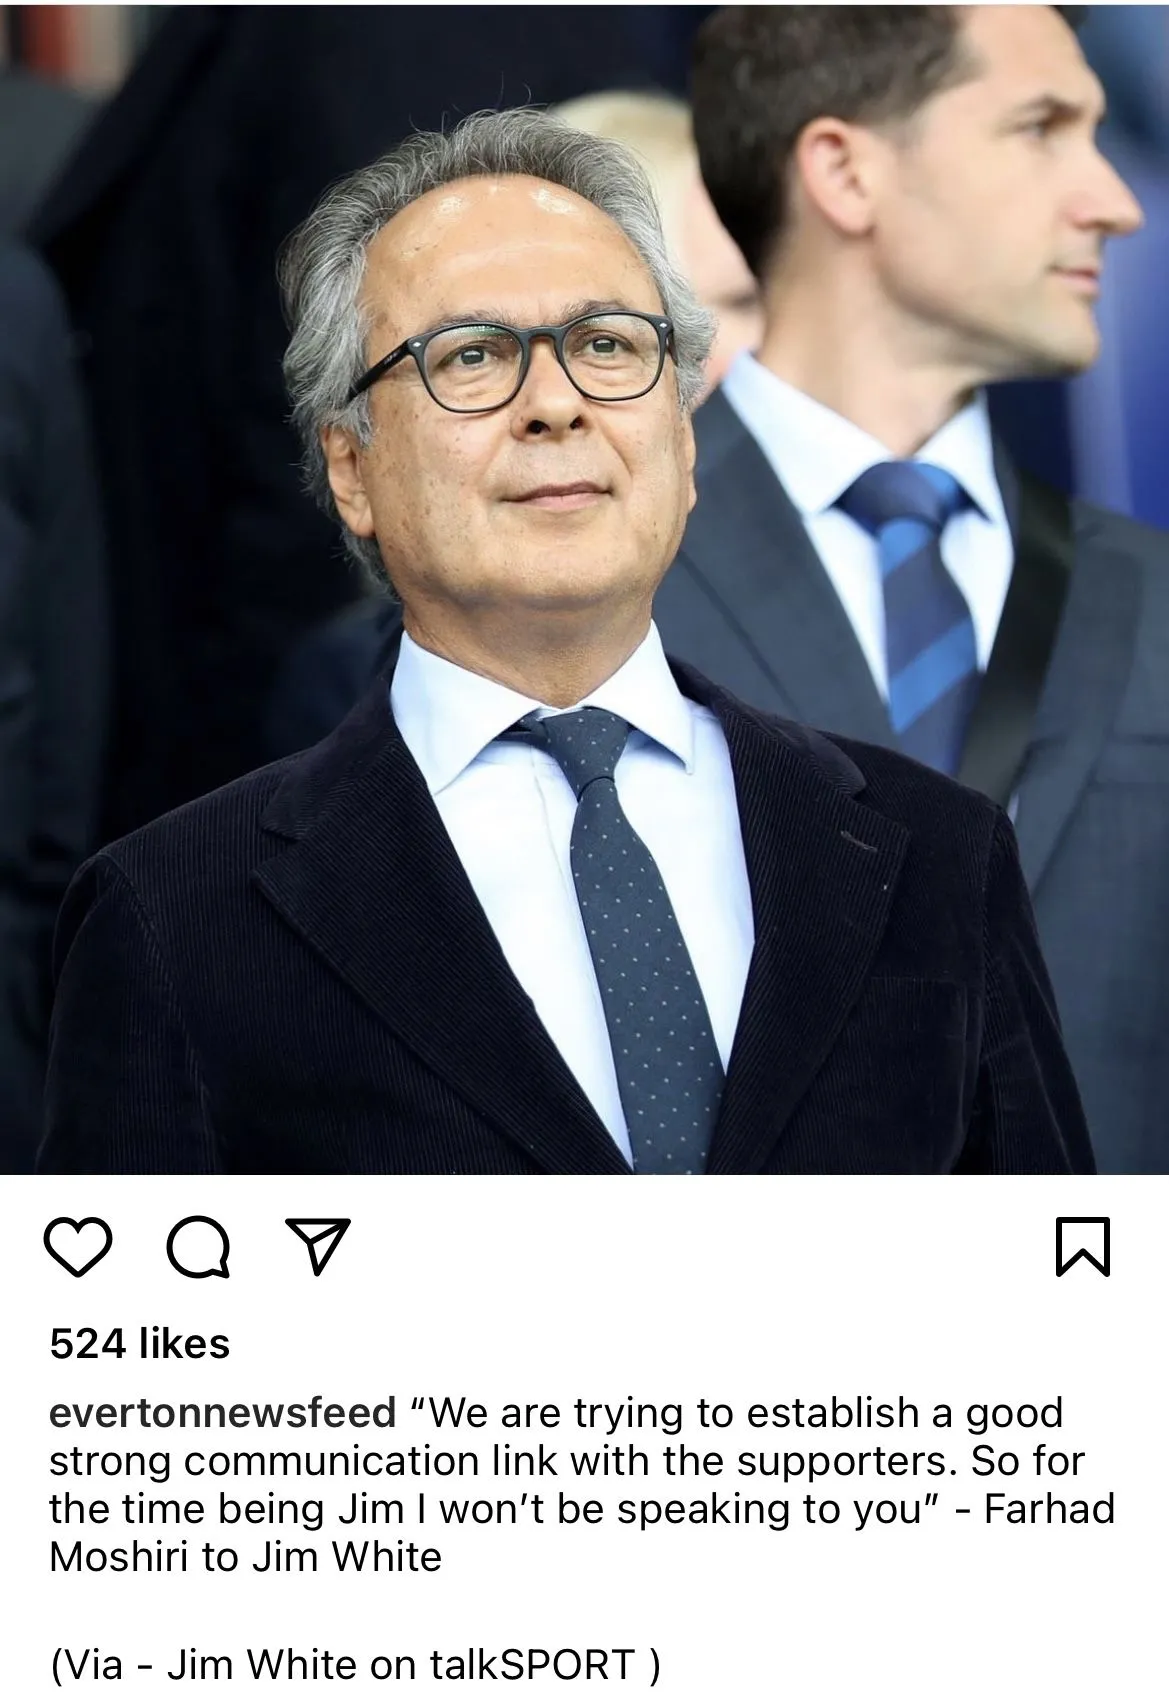
Task: Click "Moshiri to Jim White" in the caption
Action: click(245, 1557)
